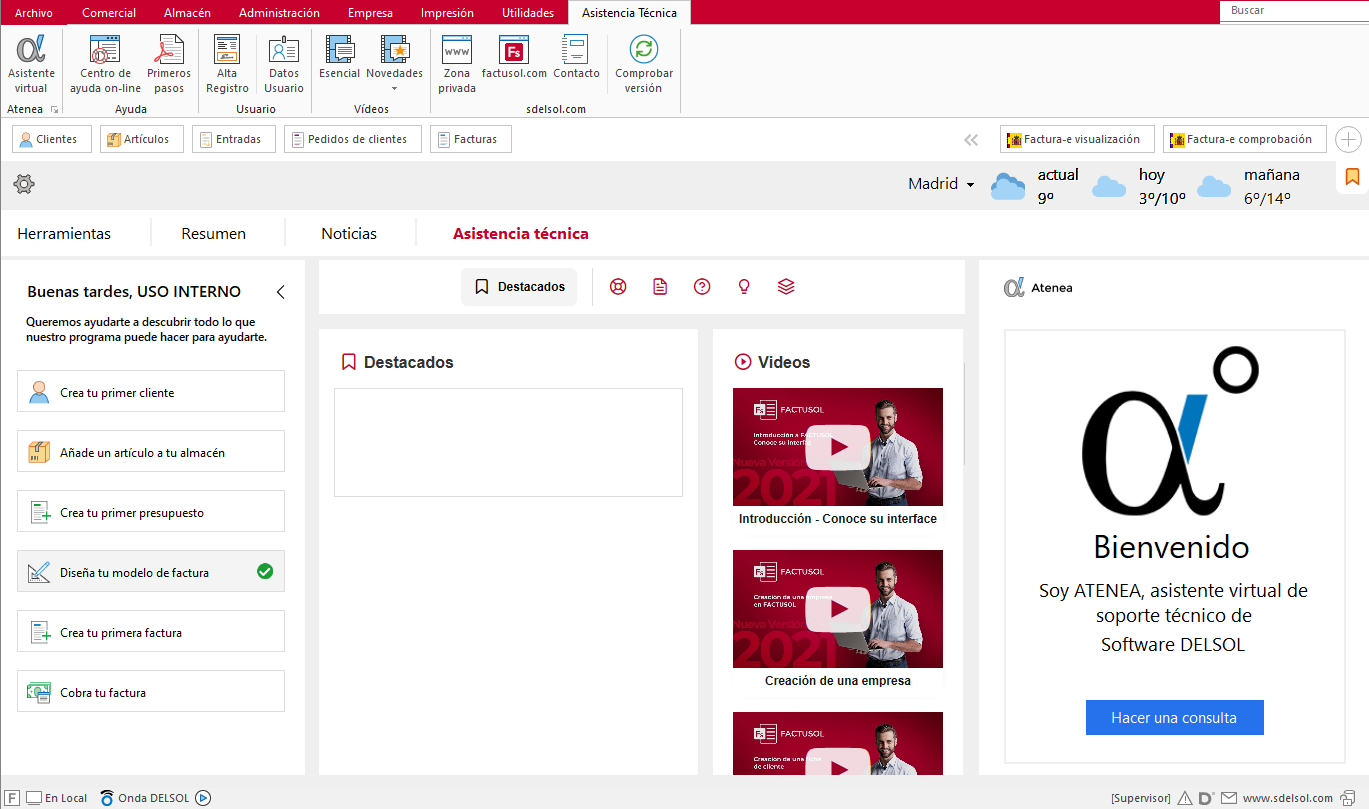Open Centro de ayuda on-line

coord(105,64)
